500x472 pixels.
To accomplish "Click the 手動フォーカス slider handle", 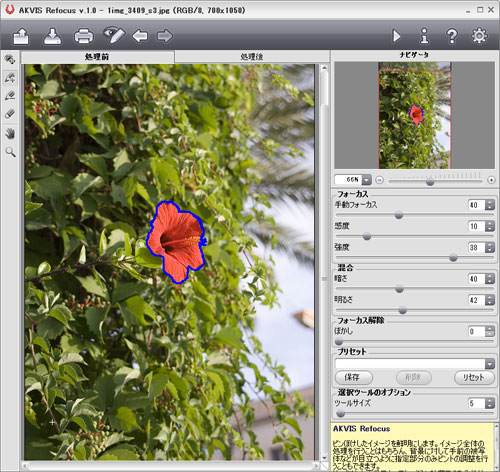I will pyautogui.click(x=399, y=215).
